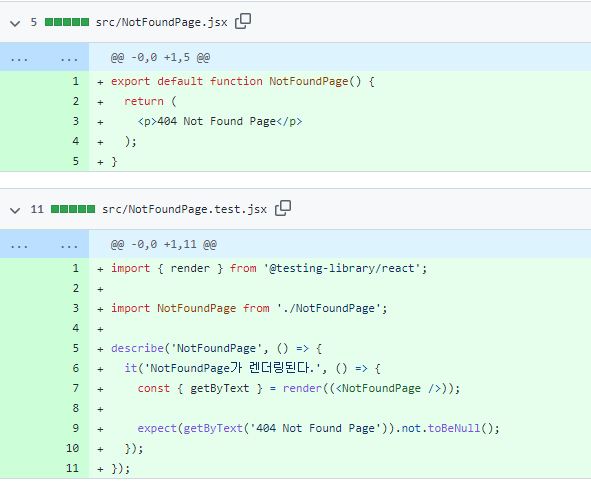Click the changed lines count '5'
The image size is (591, 483).
pos(34,22)
